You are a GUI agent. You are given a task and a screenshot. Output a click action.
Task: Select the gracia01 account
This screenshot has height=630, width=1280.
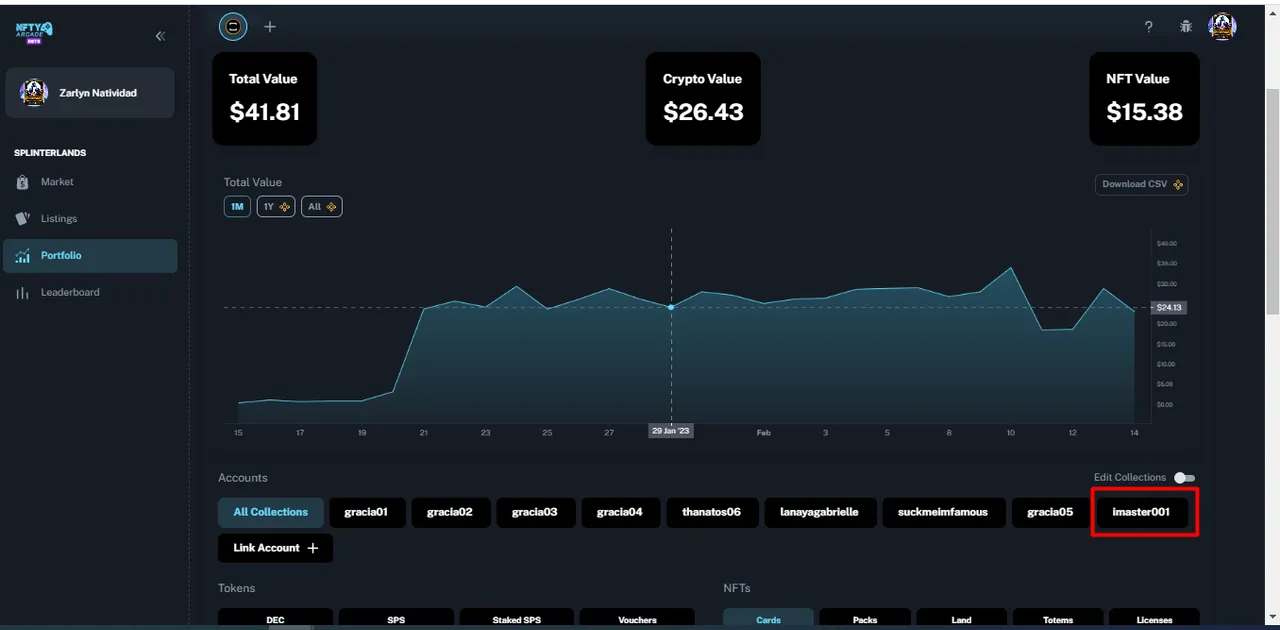[366, 513]
